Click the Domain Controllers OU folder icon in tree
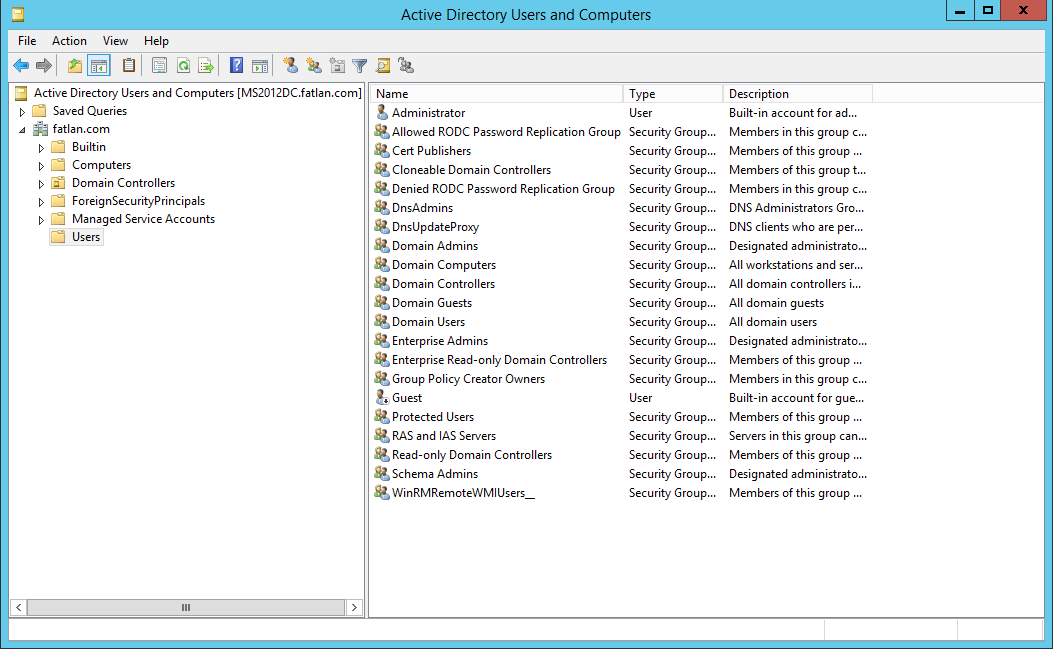The image size is (1053, 649). pyautogui.click(x=58, y=183)
